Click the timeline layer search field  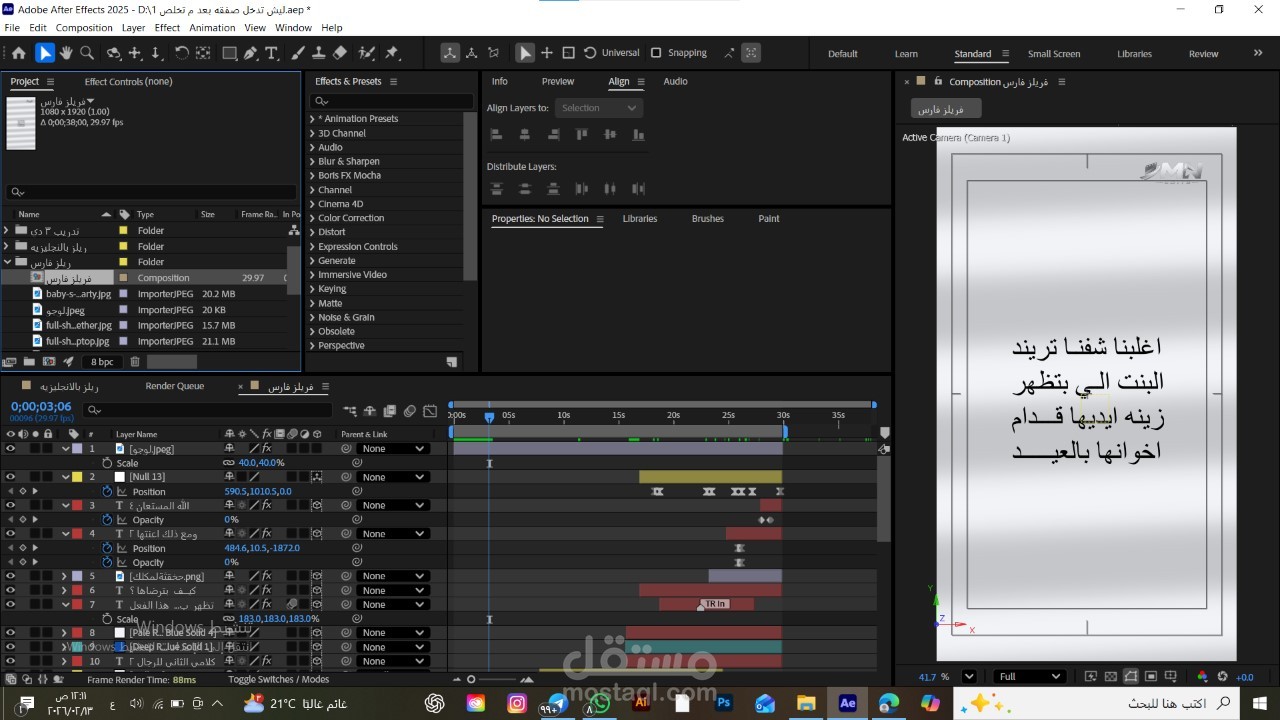[208, 410]
